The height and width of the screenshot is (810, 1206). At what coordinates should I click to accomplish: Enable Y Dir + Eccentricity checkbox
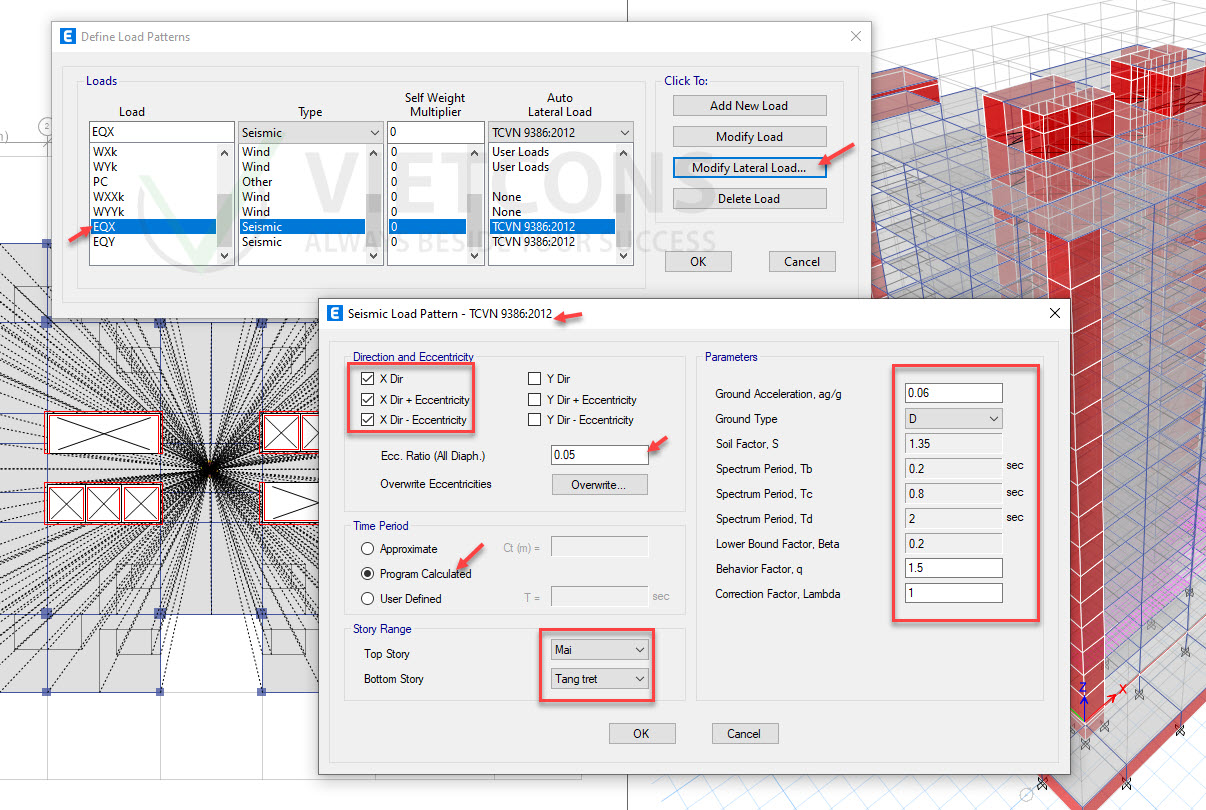point(535,400)
